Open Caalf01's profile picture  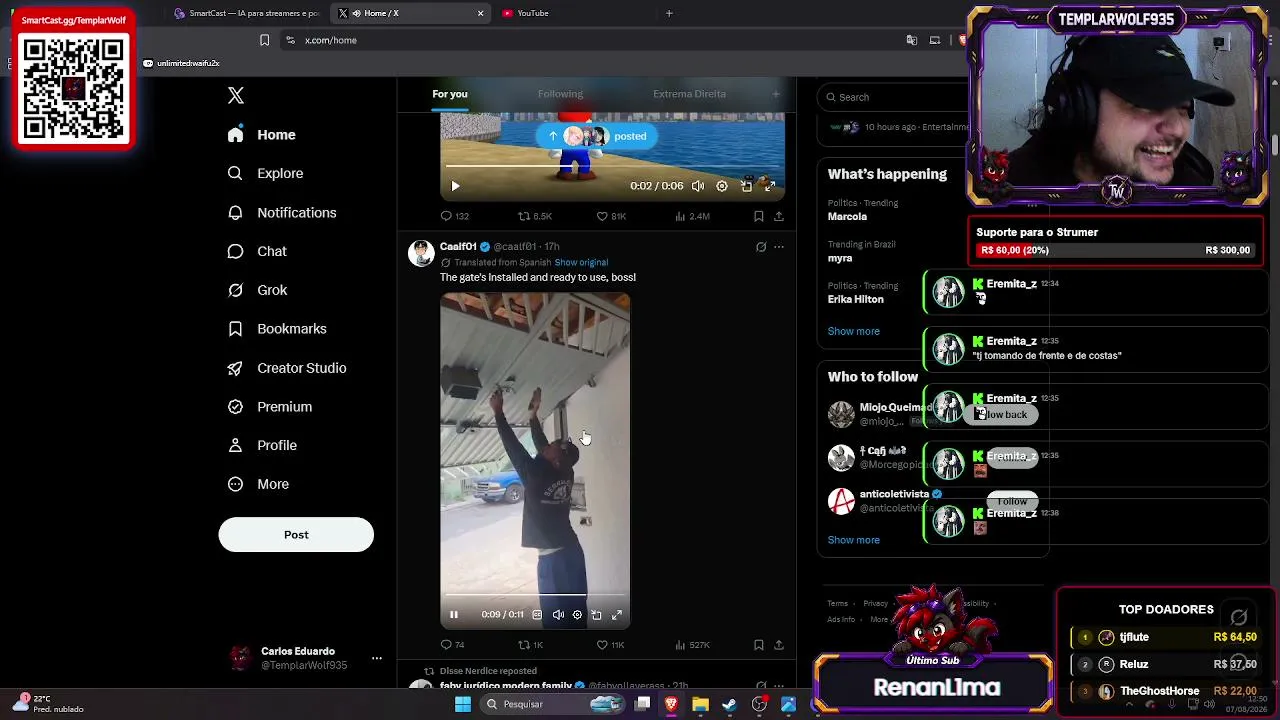(421, 252)
